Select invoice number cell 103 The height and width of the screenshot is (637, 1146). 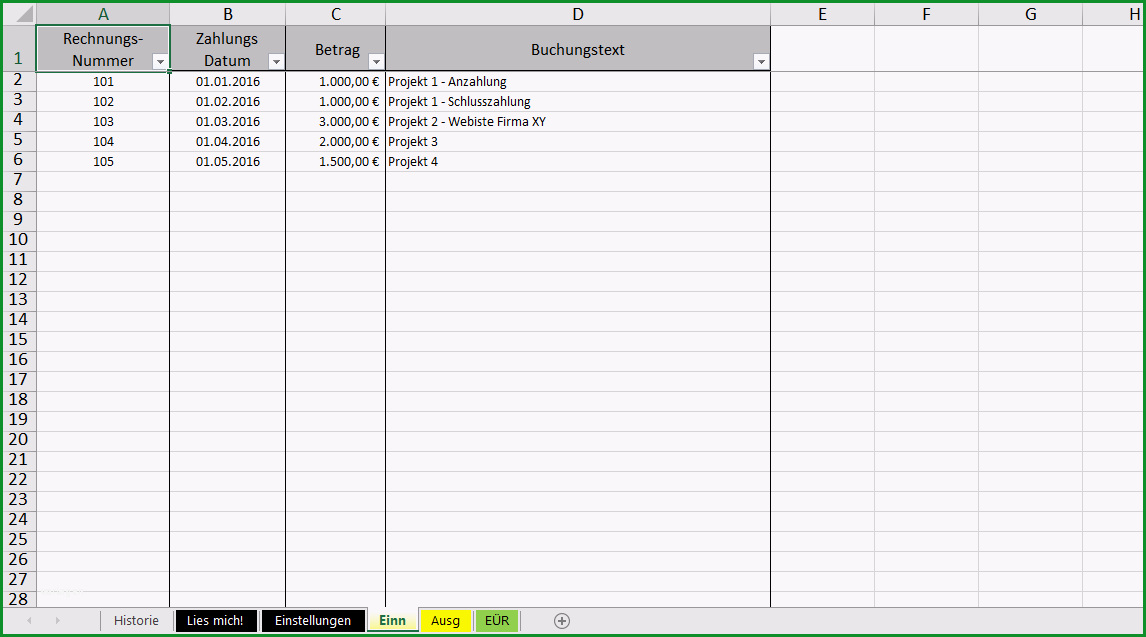pyautogui.click(x=103, y=121)
